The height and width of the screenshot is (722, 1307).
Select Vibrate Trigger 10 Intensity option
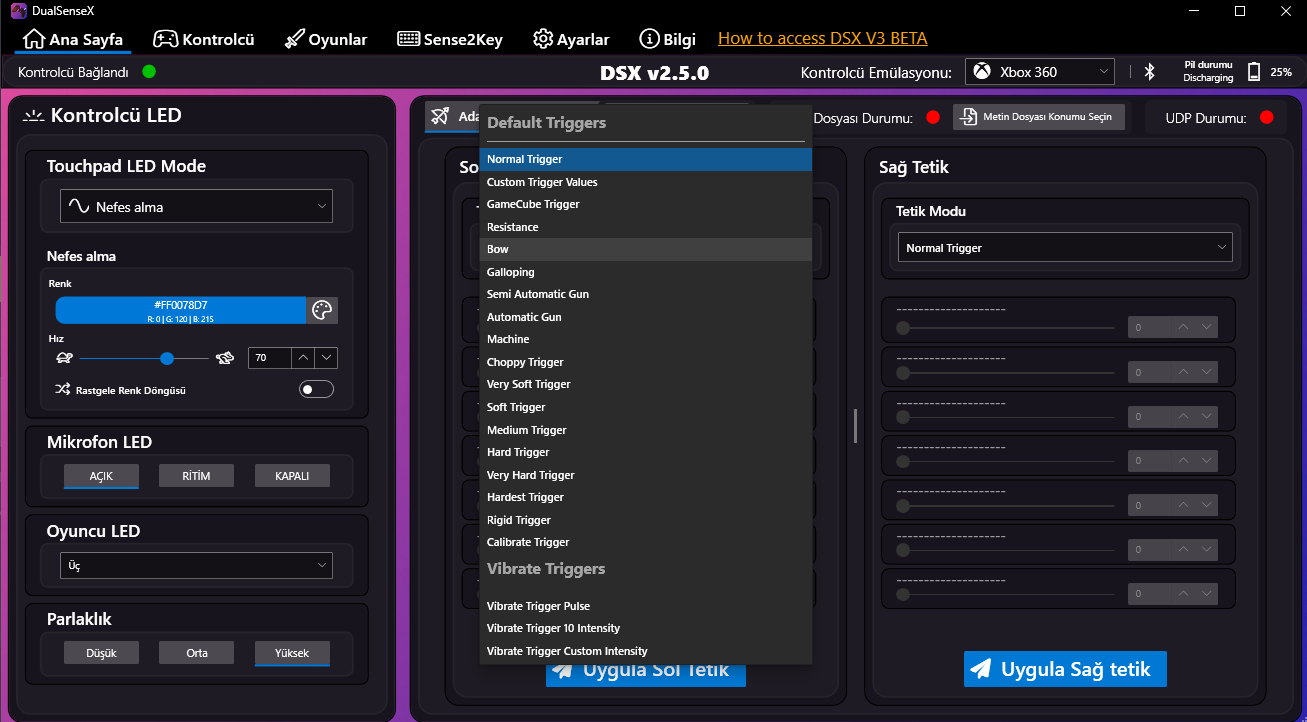click(x=645, y=628)
